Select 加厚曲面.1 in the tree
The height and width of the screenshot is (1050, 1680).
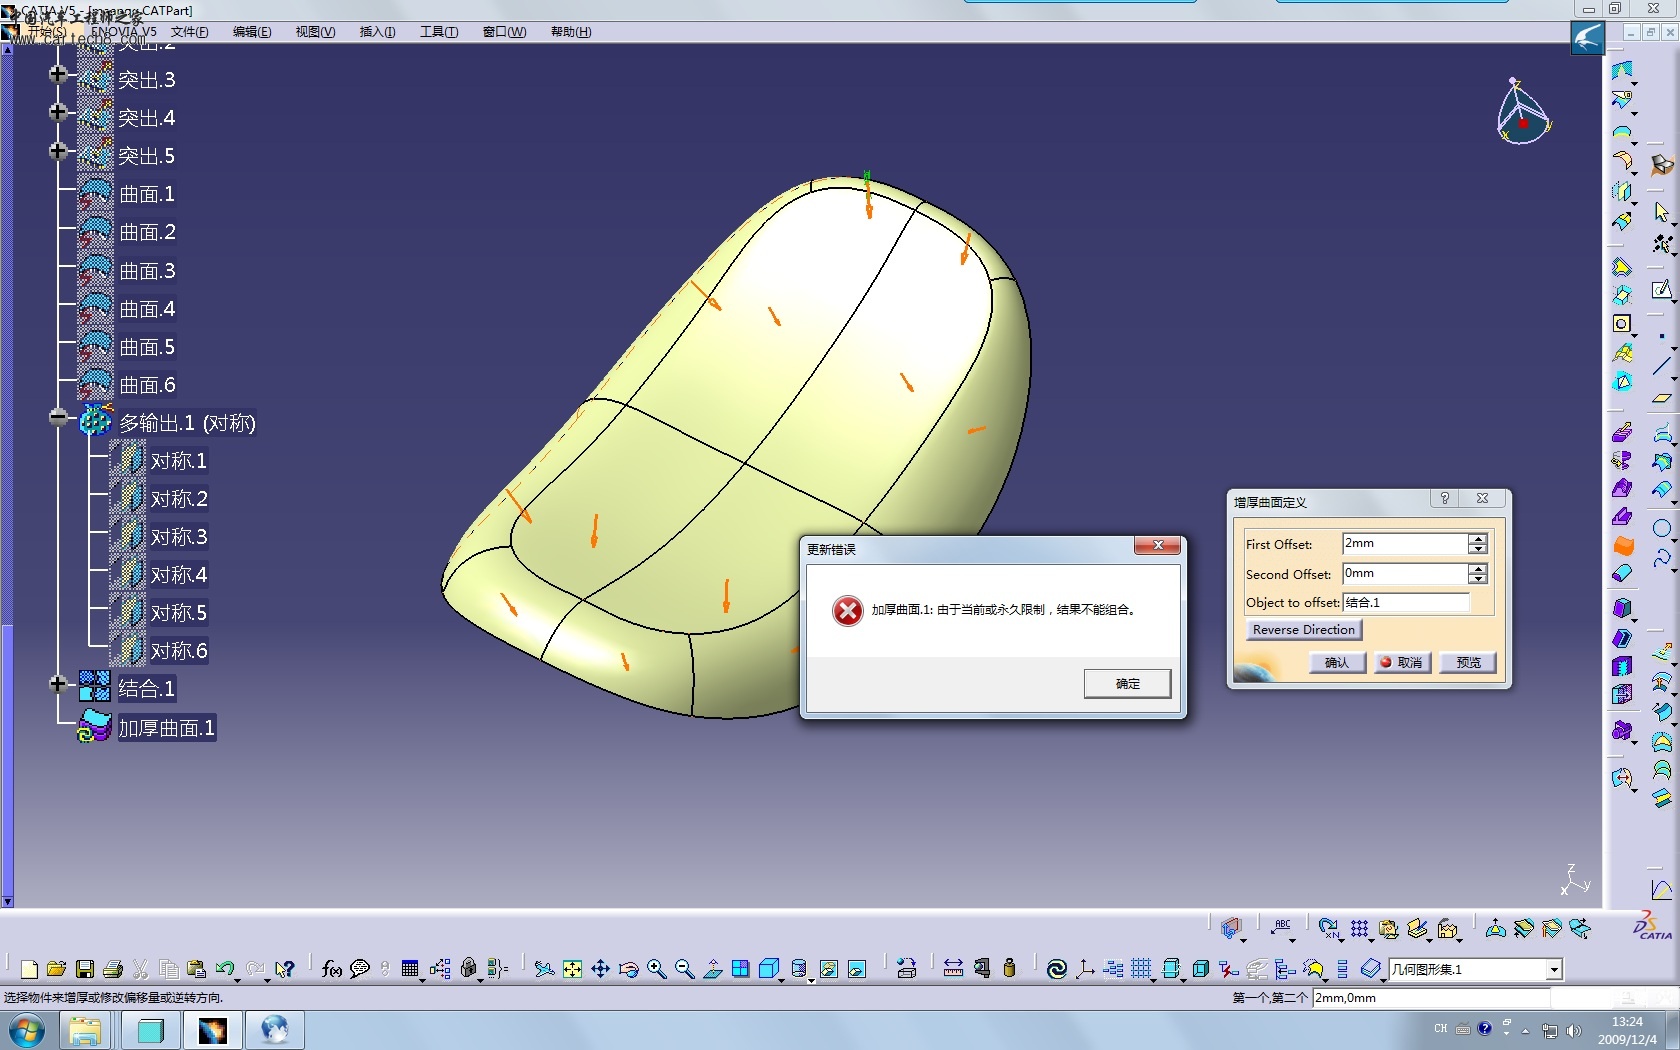[x=167, y=728]
